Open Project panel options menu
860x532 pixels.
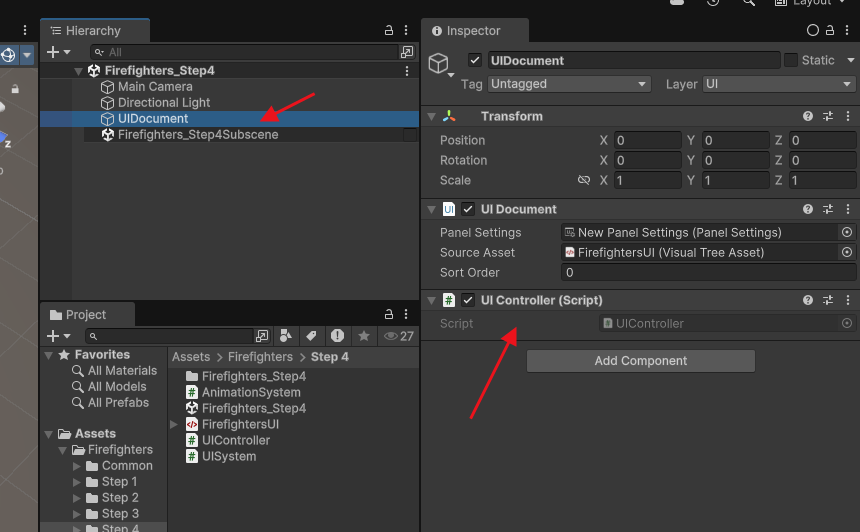click(406, 314)
